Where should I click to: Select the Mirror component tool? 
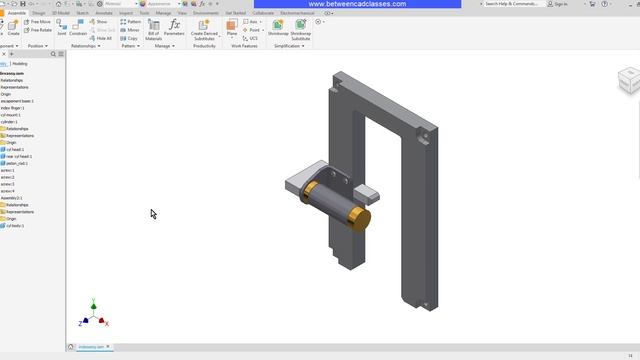(130, 30)
